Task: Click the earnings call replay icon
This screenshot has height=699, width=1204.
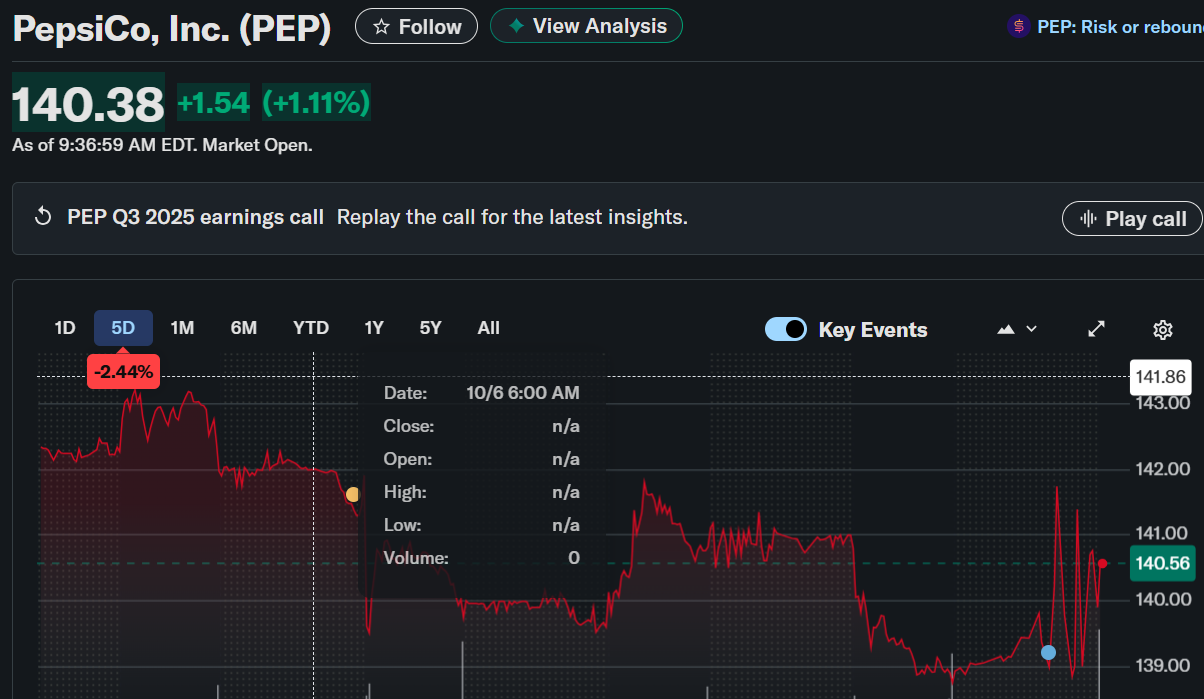Action: (x=43, y=217)
